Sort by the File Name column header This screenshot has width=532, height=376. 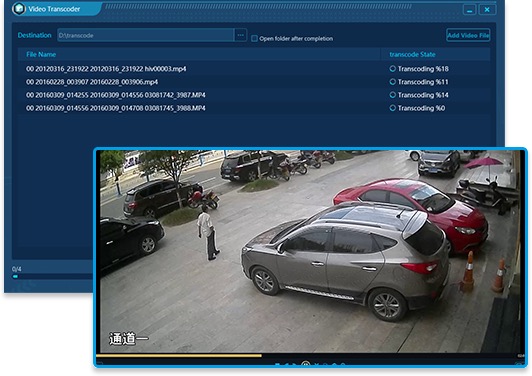coord(41,54)
